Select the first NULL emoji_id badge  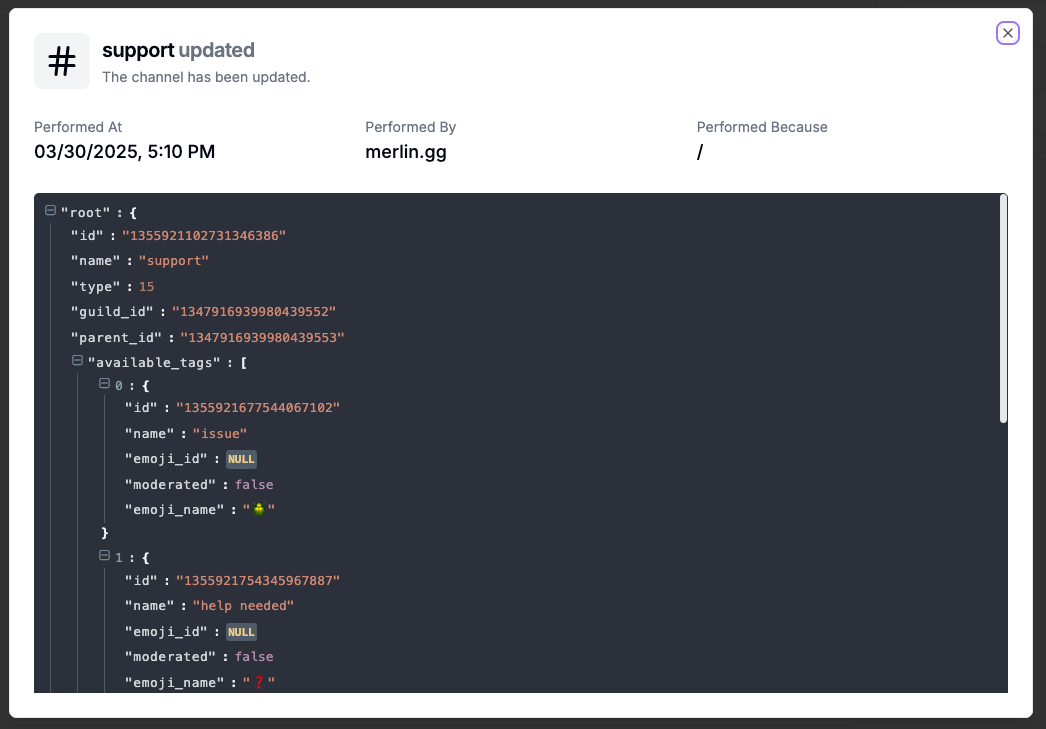click(x=241, y=459)
